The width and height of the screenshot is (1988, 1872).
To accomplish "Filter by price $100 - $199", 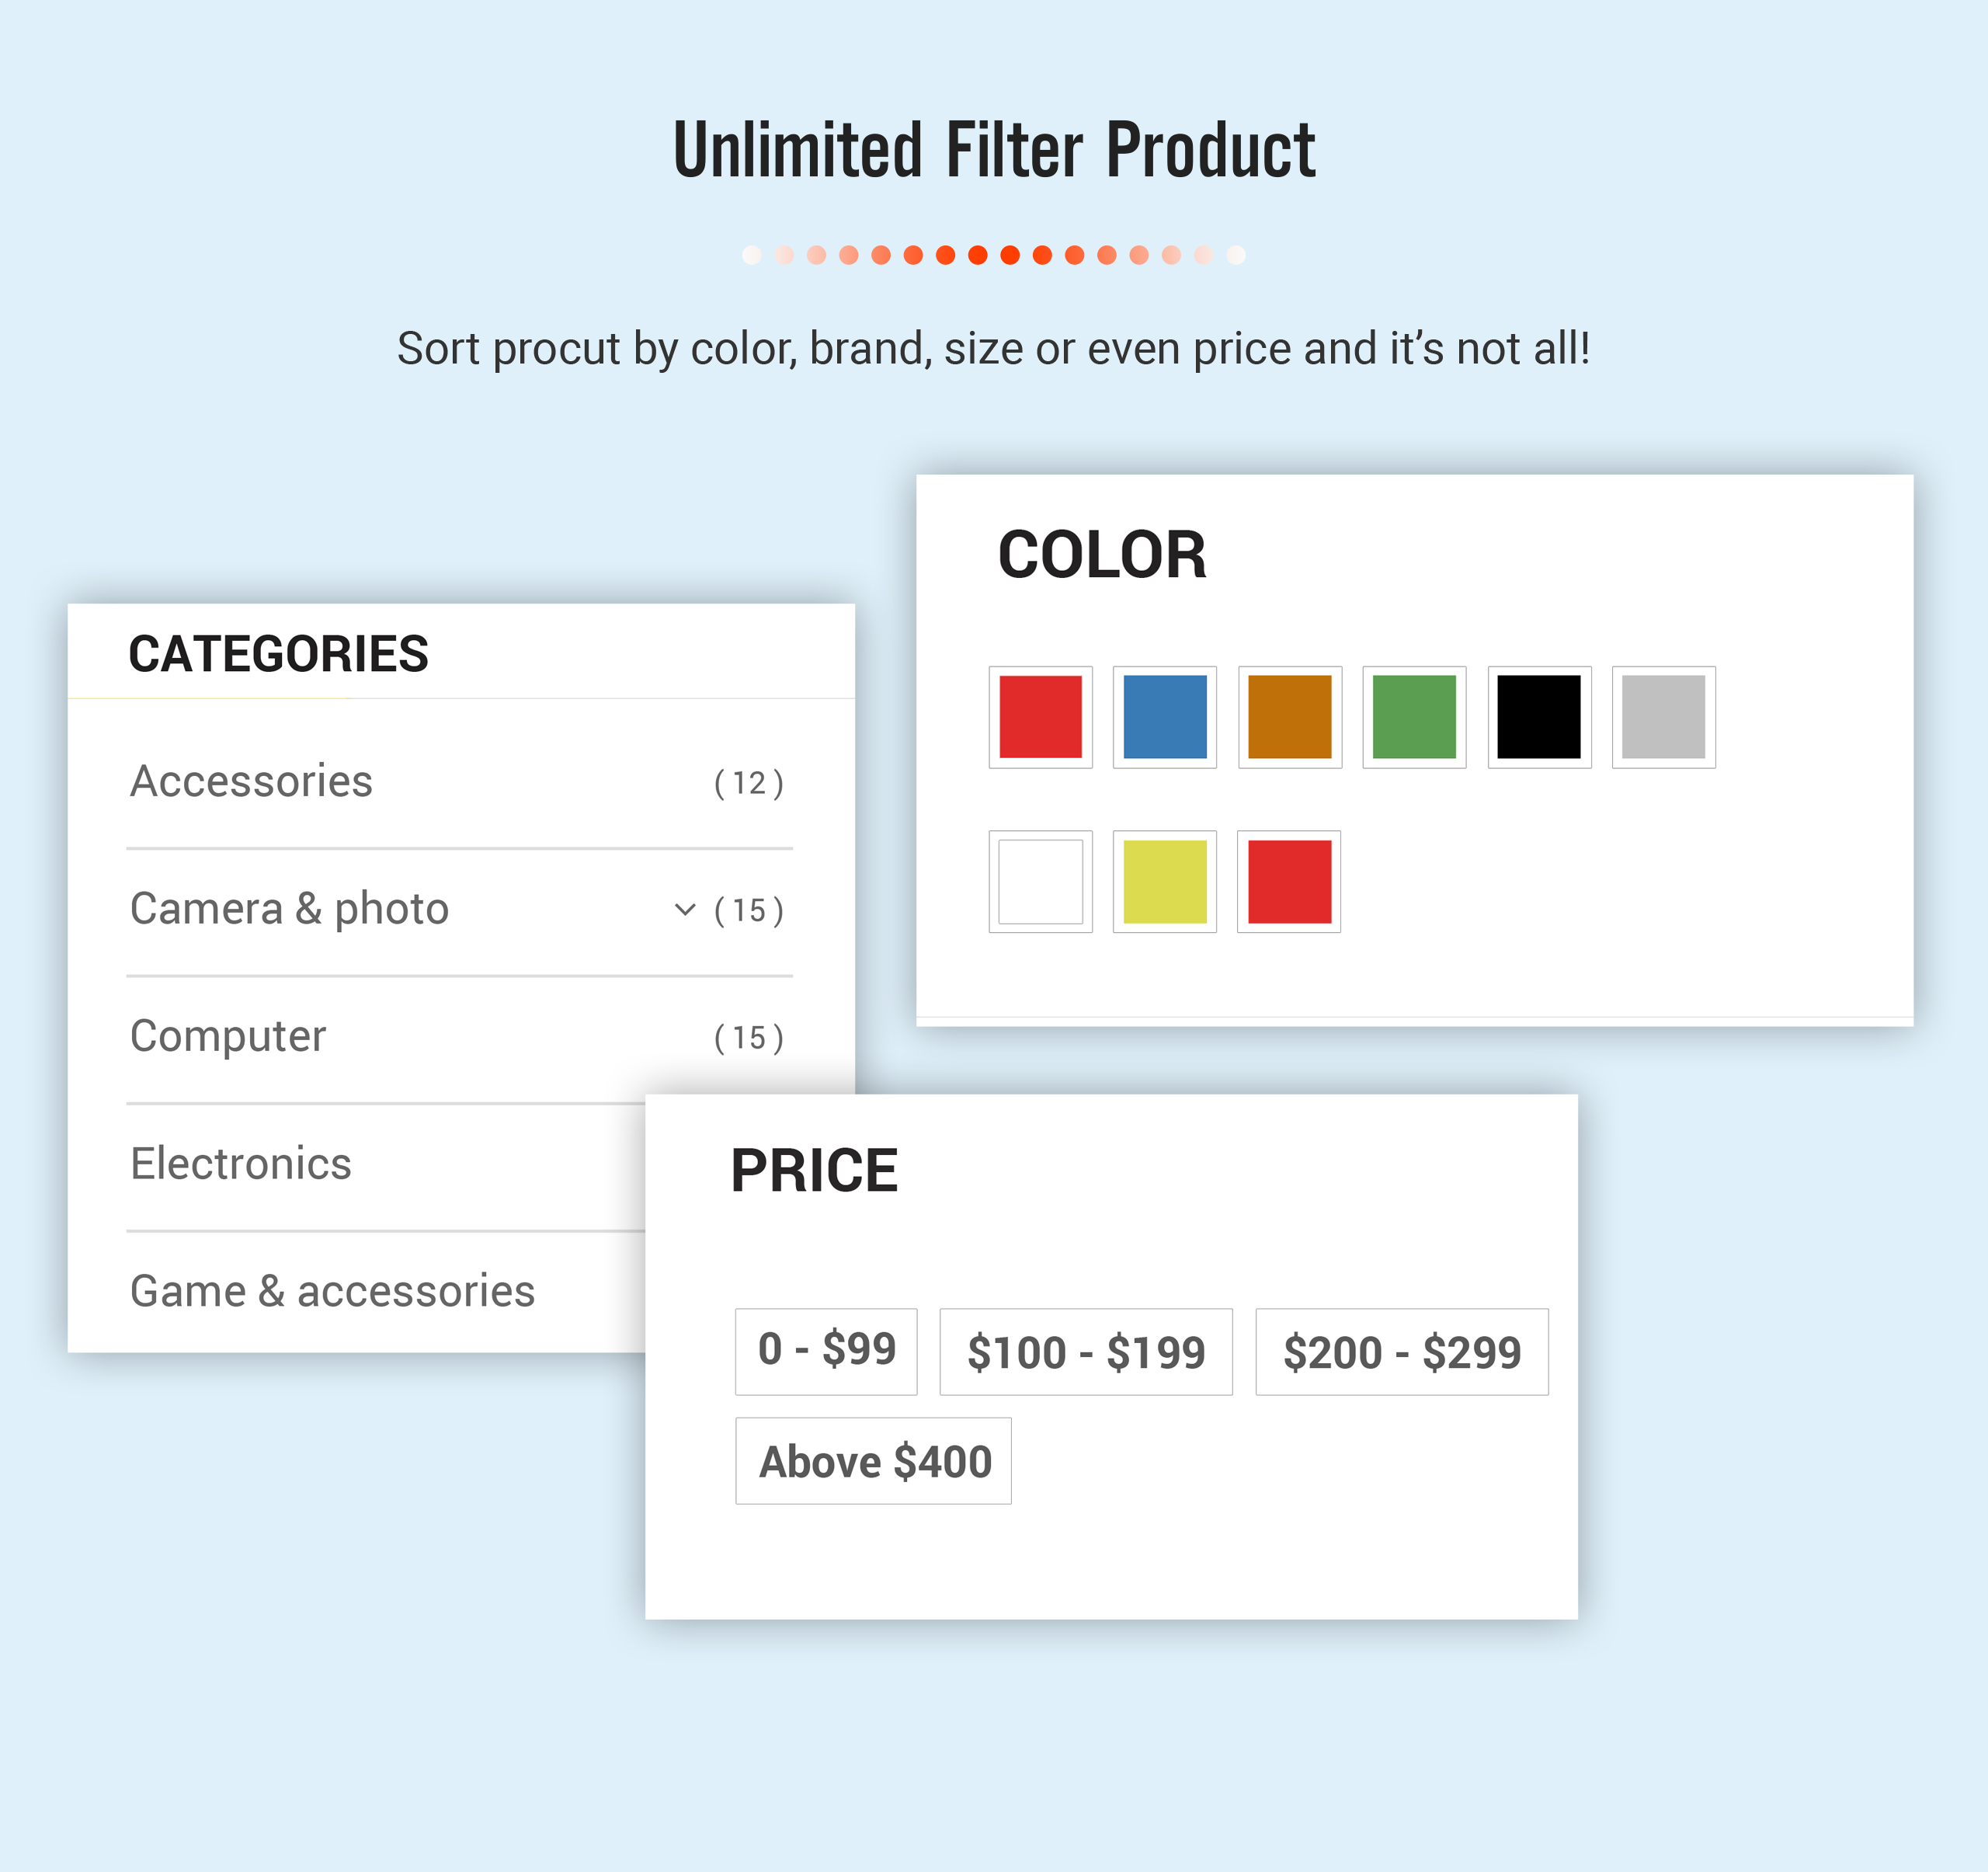I will point(1086,1351).
